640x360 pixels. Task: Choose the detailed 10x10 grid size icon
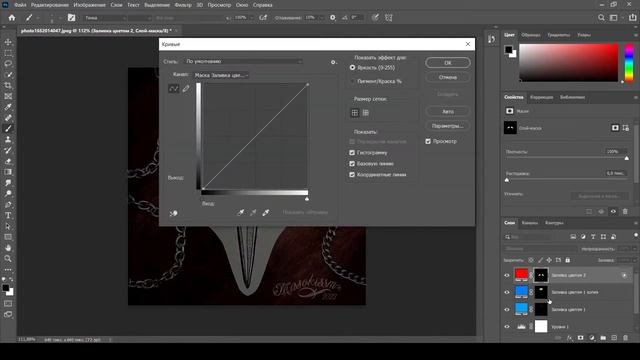click(x=366, y=113)
